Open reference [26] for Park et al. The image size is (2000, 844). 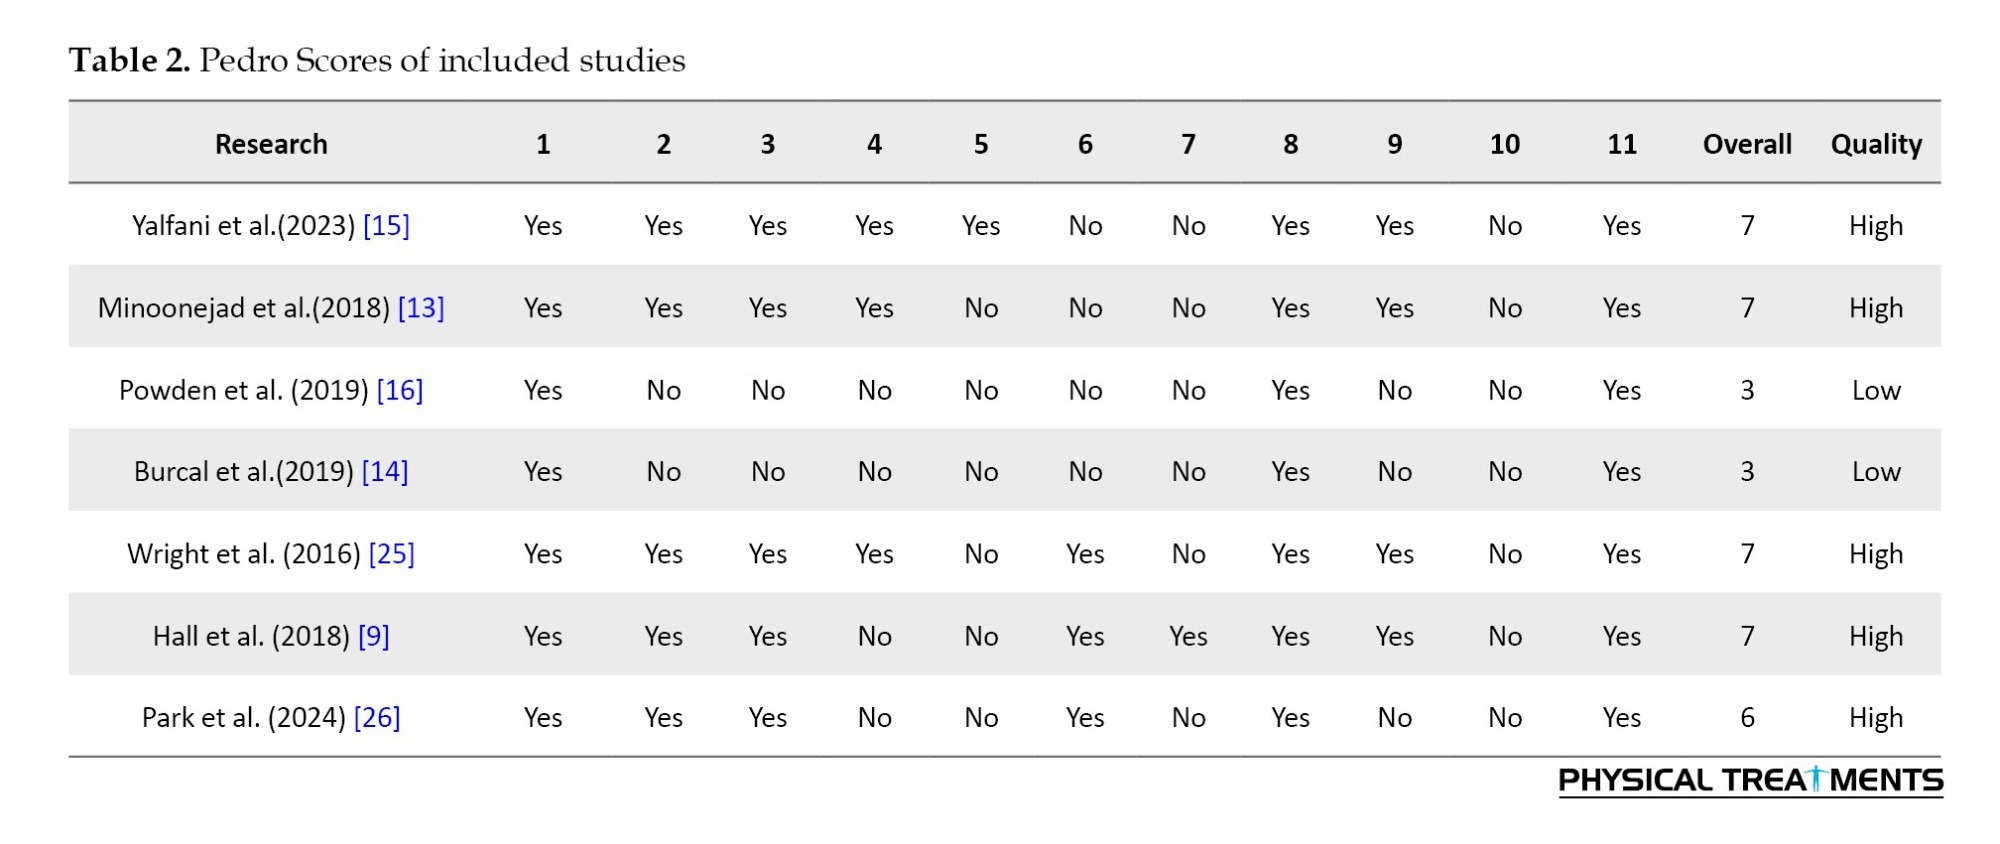point(377,718)
